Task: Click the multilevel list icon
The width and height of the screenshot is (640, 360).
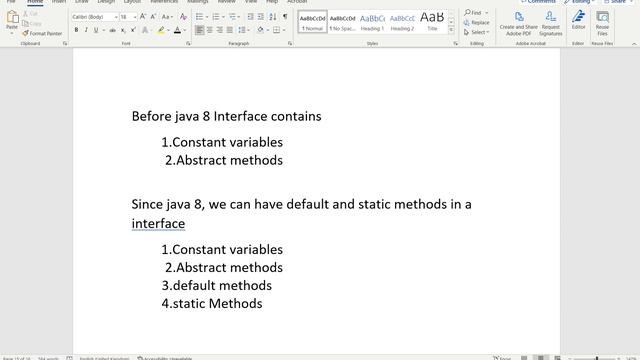Action: 232,17
